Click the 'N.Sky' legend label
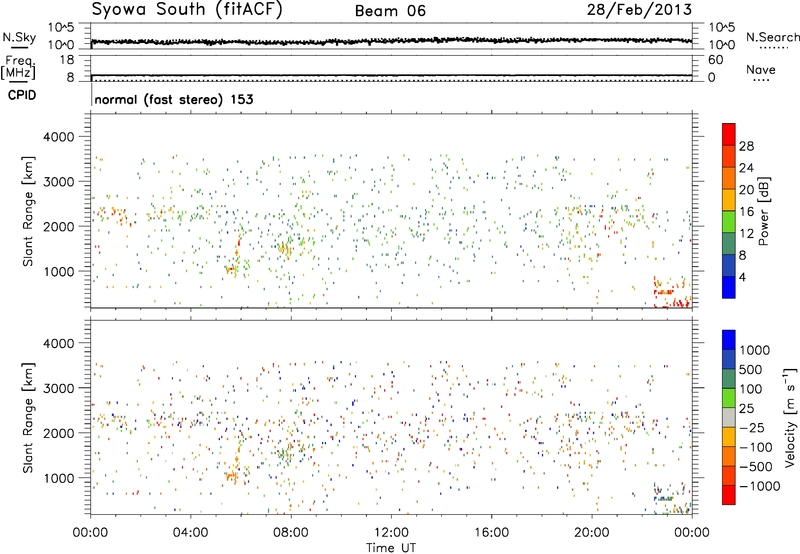800x554 pixels. (19, 37)
